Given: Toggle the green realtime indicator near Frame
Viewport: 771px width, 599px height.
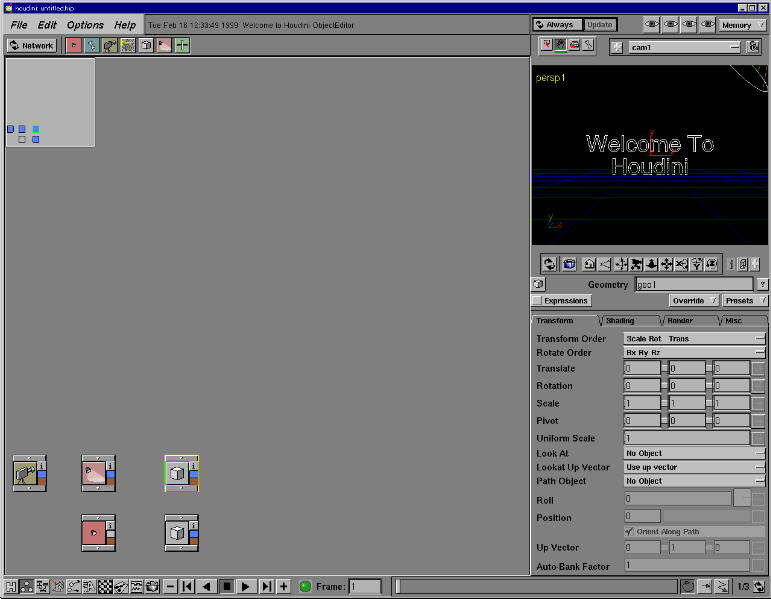Looking at the screenshot, I should click(305, 586).
